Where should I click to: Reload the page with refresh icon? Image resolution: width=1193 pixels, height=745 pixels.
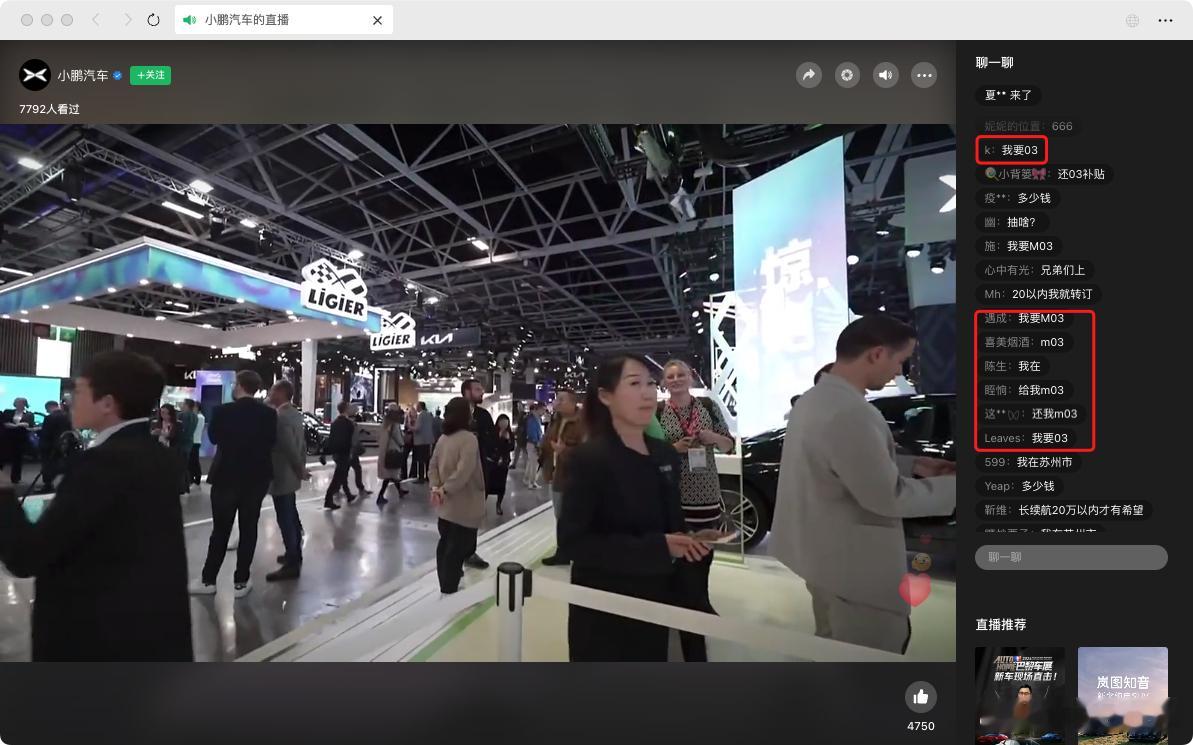coord(153,20)
